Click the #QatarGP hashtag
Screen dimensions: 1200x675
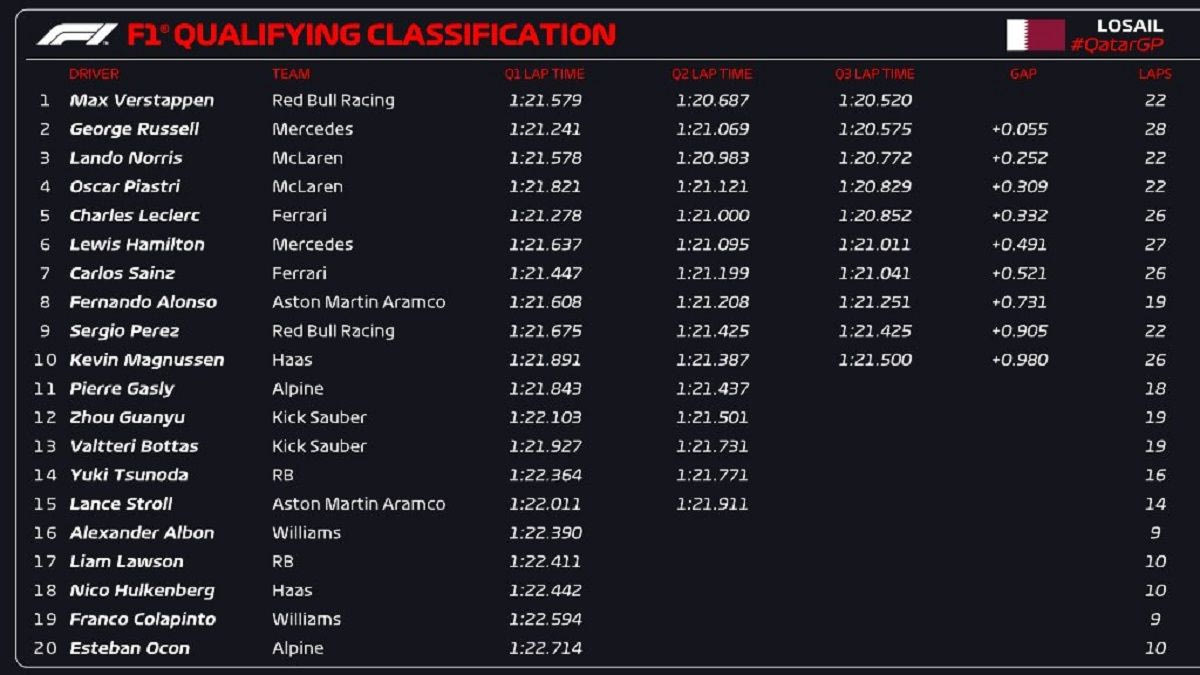1116,46
